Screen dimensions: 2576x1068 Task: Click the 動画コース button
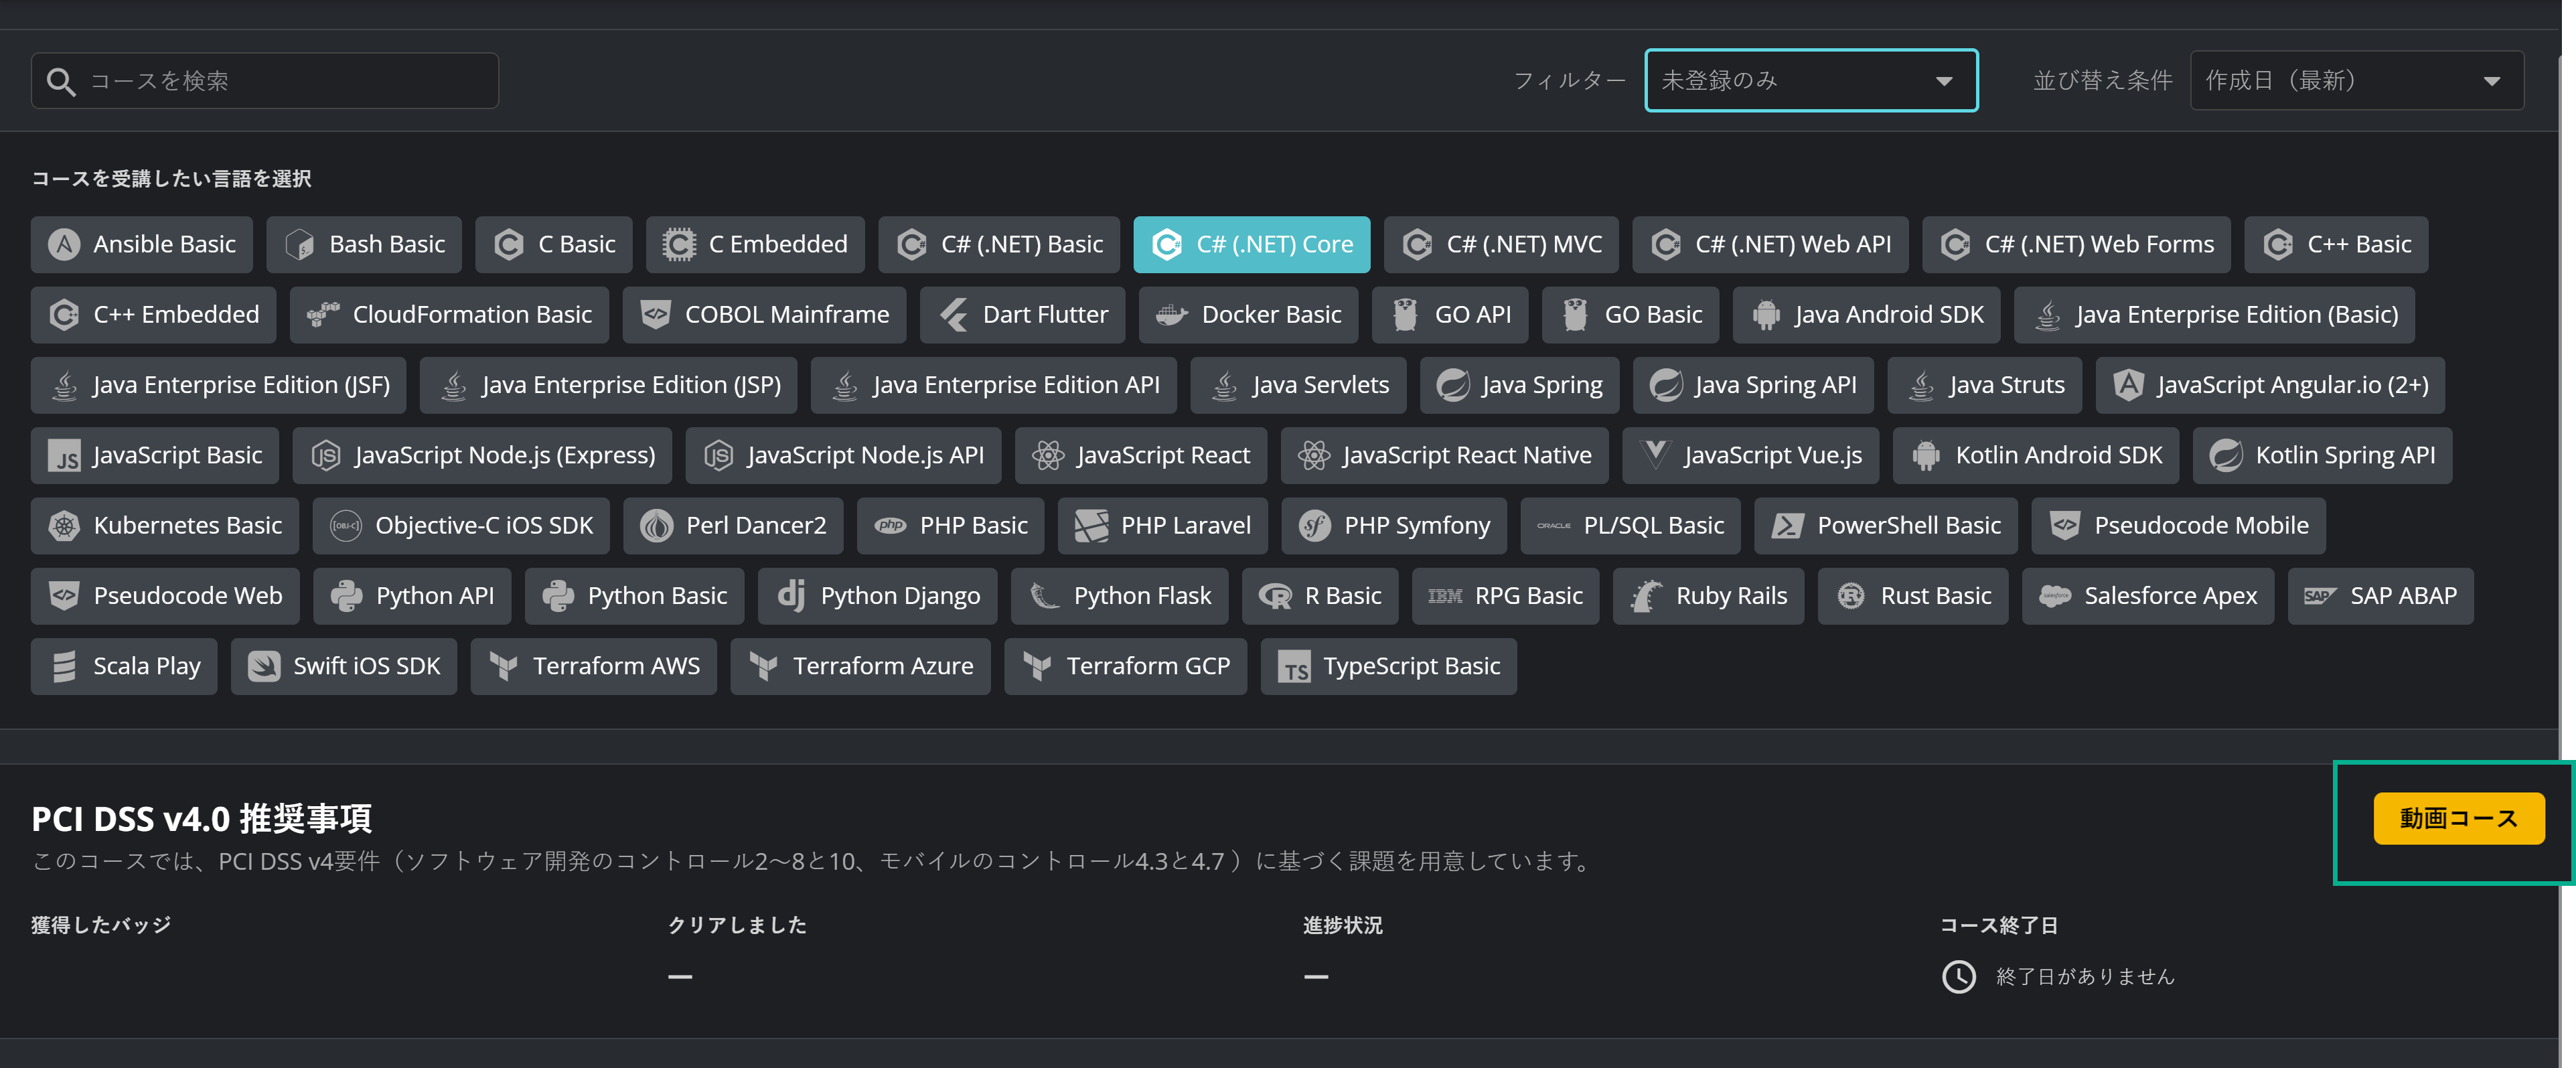[x=2458, y=818]
